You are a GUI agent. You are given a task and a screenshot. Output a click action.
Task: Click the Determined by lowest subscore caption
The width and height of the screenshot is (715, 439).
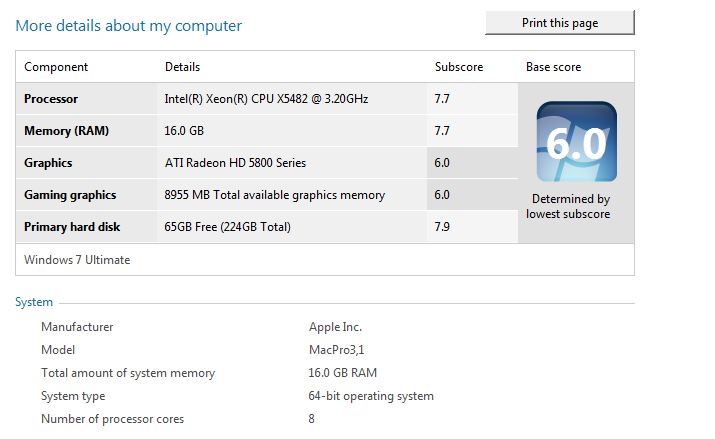568,206
